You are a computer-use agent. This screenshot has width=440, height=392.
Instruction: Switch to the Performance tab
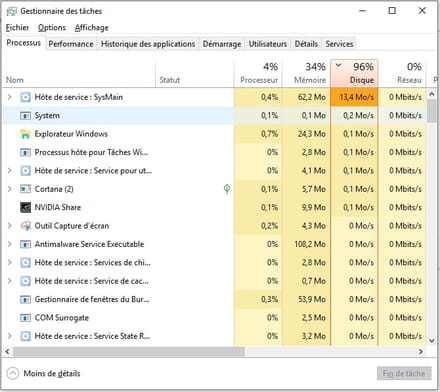(x=71, y=44)
